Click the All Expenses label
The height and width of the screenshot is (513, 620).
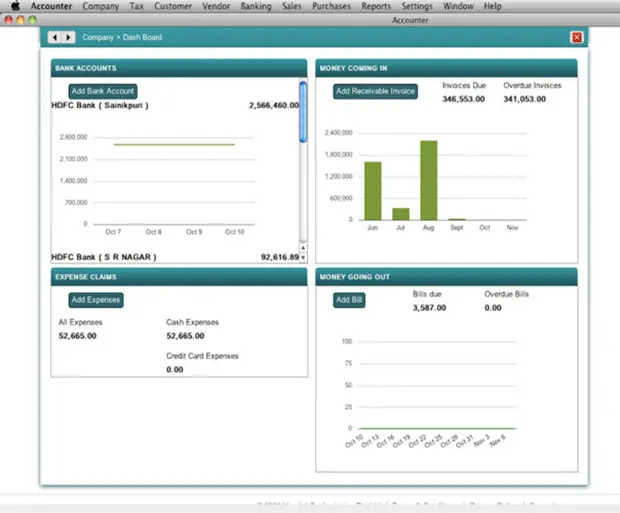coord(80,322)
